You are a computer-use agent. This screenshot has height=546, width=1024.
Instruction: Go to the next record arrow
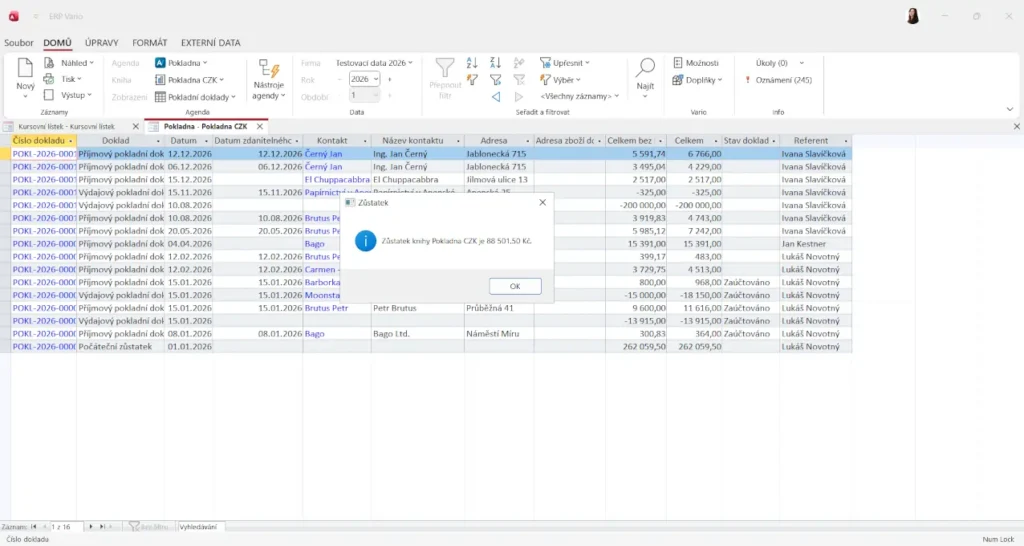[91, 526]
